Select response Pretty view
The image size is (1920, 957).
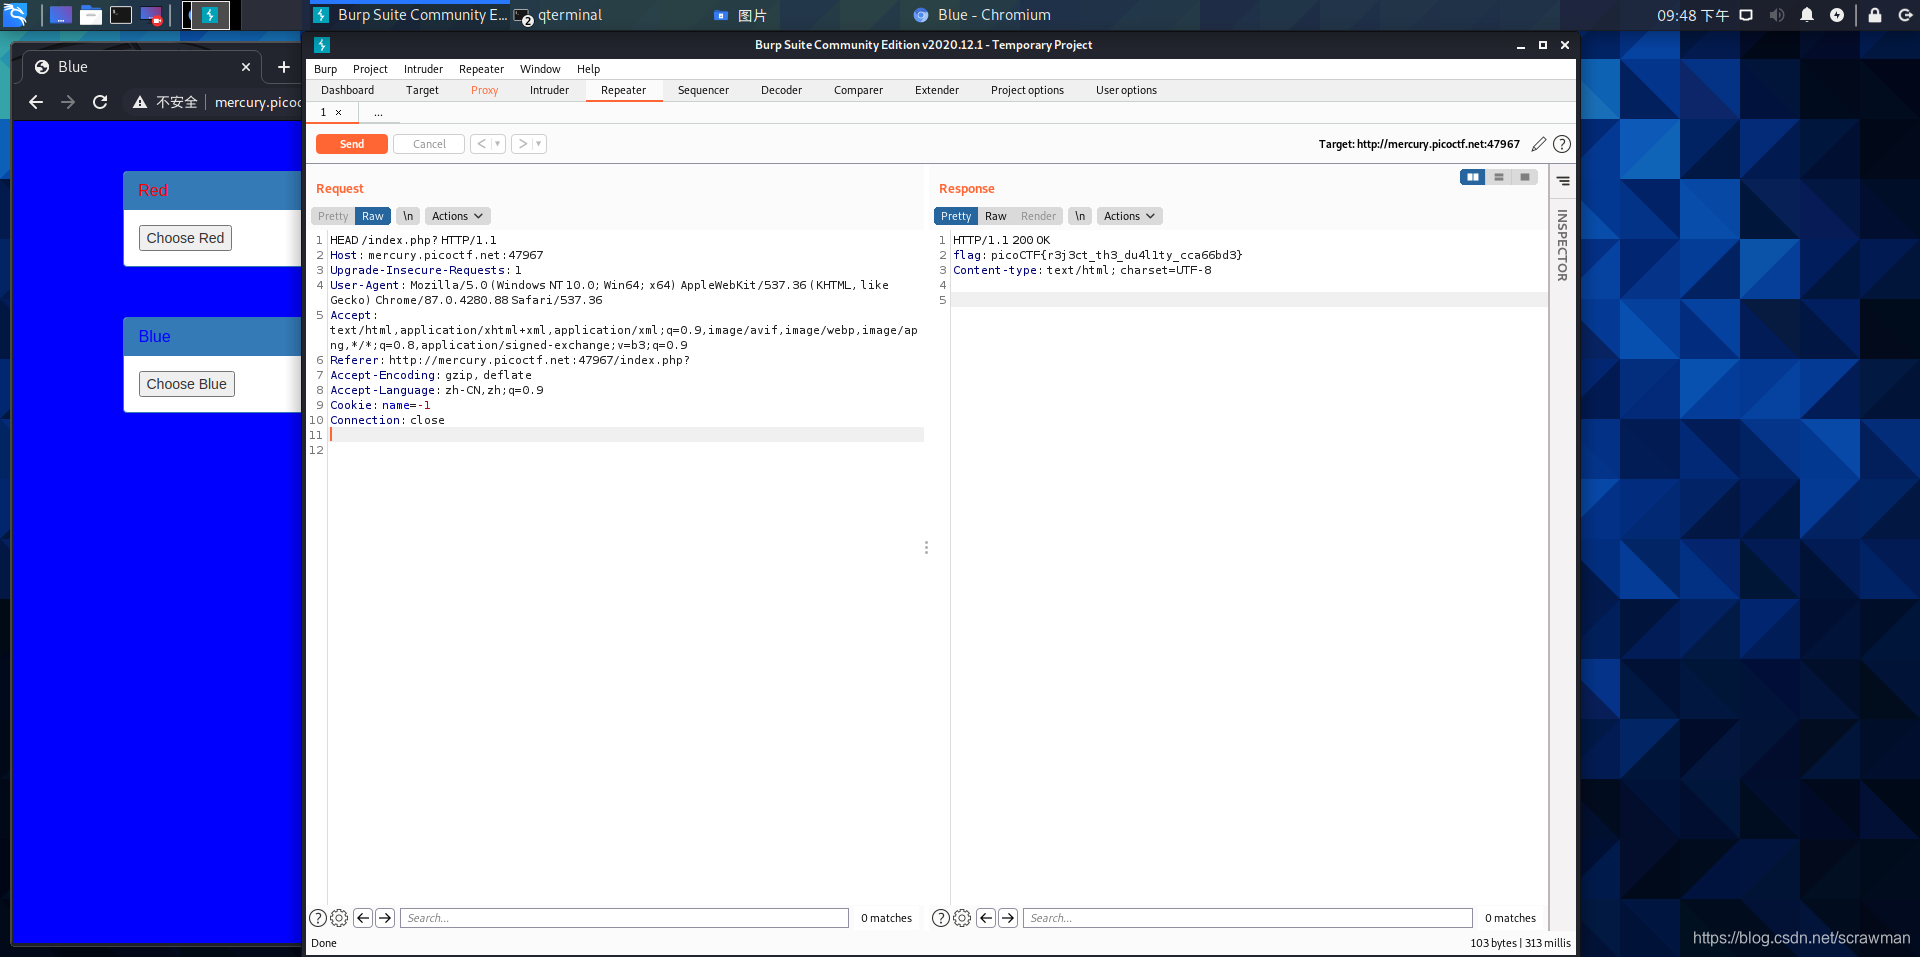[x=956, y=216]
